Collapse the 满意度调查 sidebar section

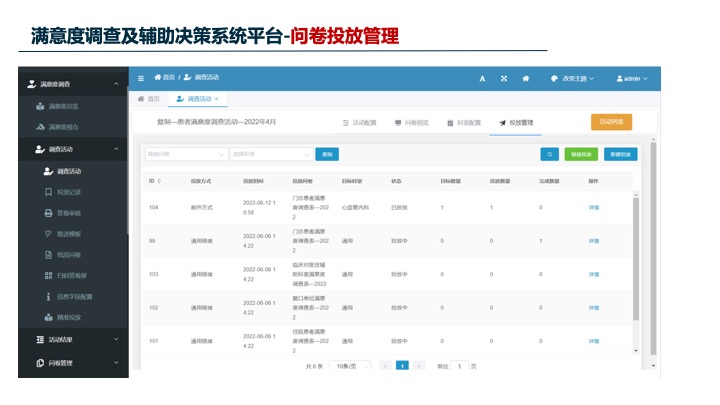116,84
